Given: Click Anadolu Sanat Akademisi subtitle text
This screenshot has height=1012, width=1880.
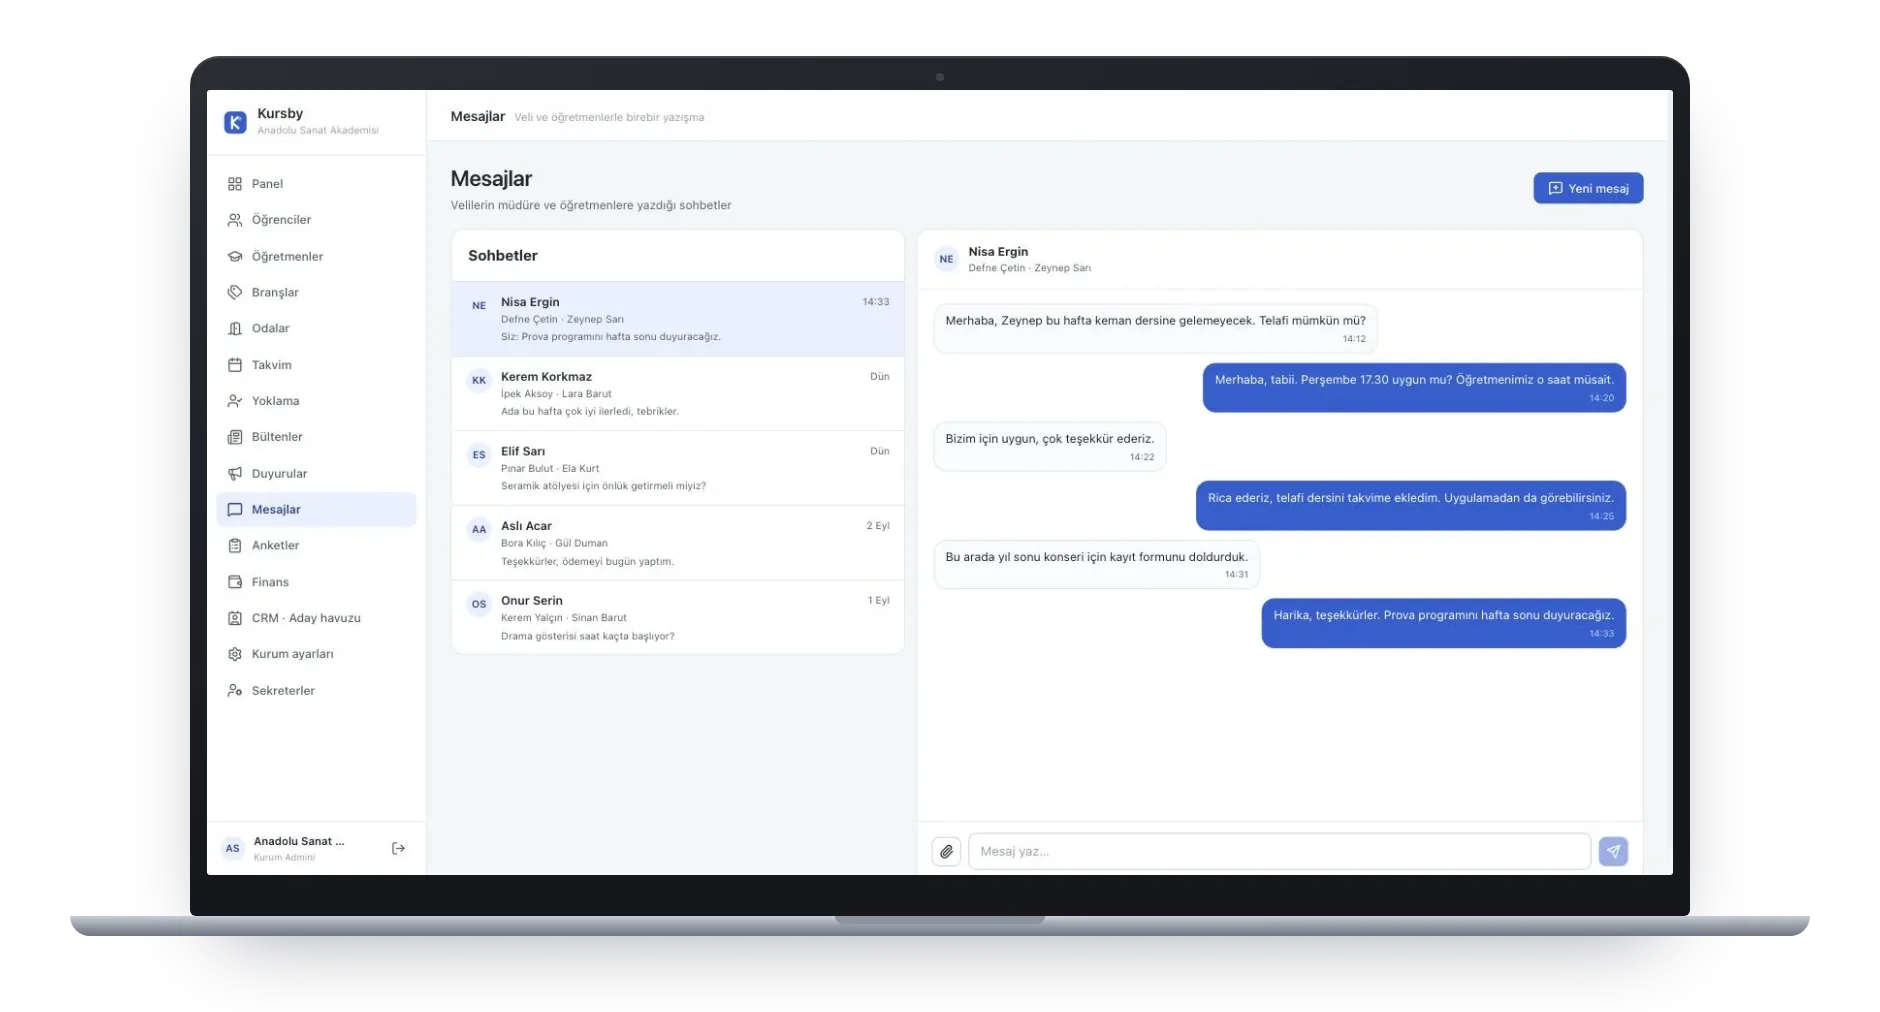Looking at the screenshot, I should 318,131.
